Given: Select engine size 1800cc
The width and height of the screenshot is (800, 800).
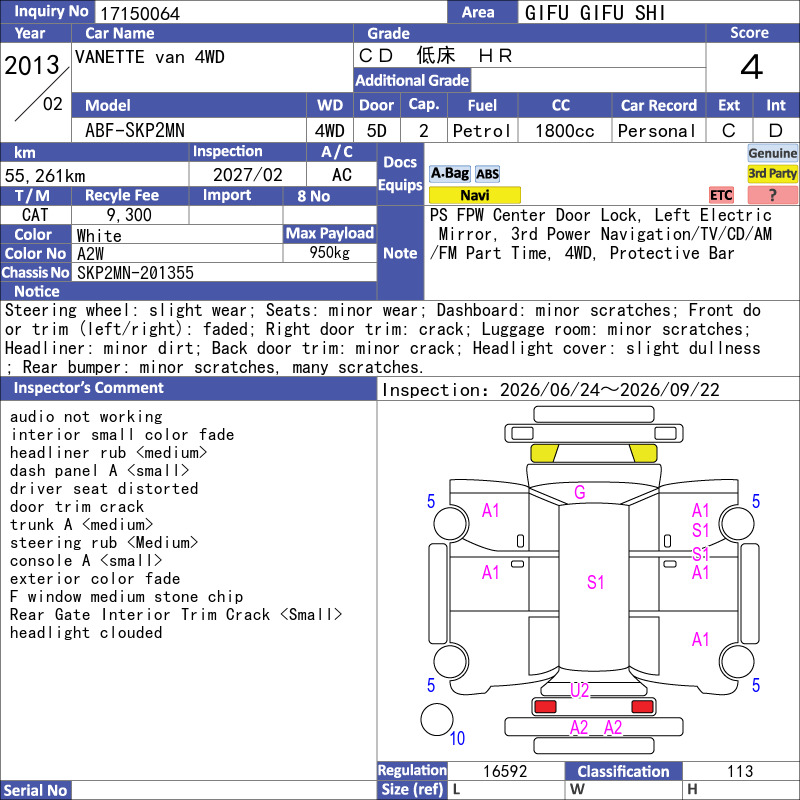Looking at the screenshot, I should [564, 131].
